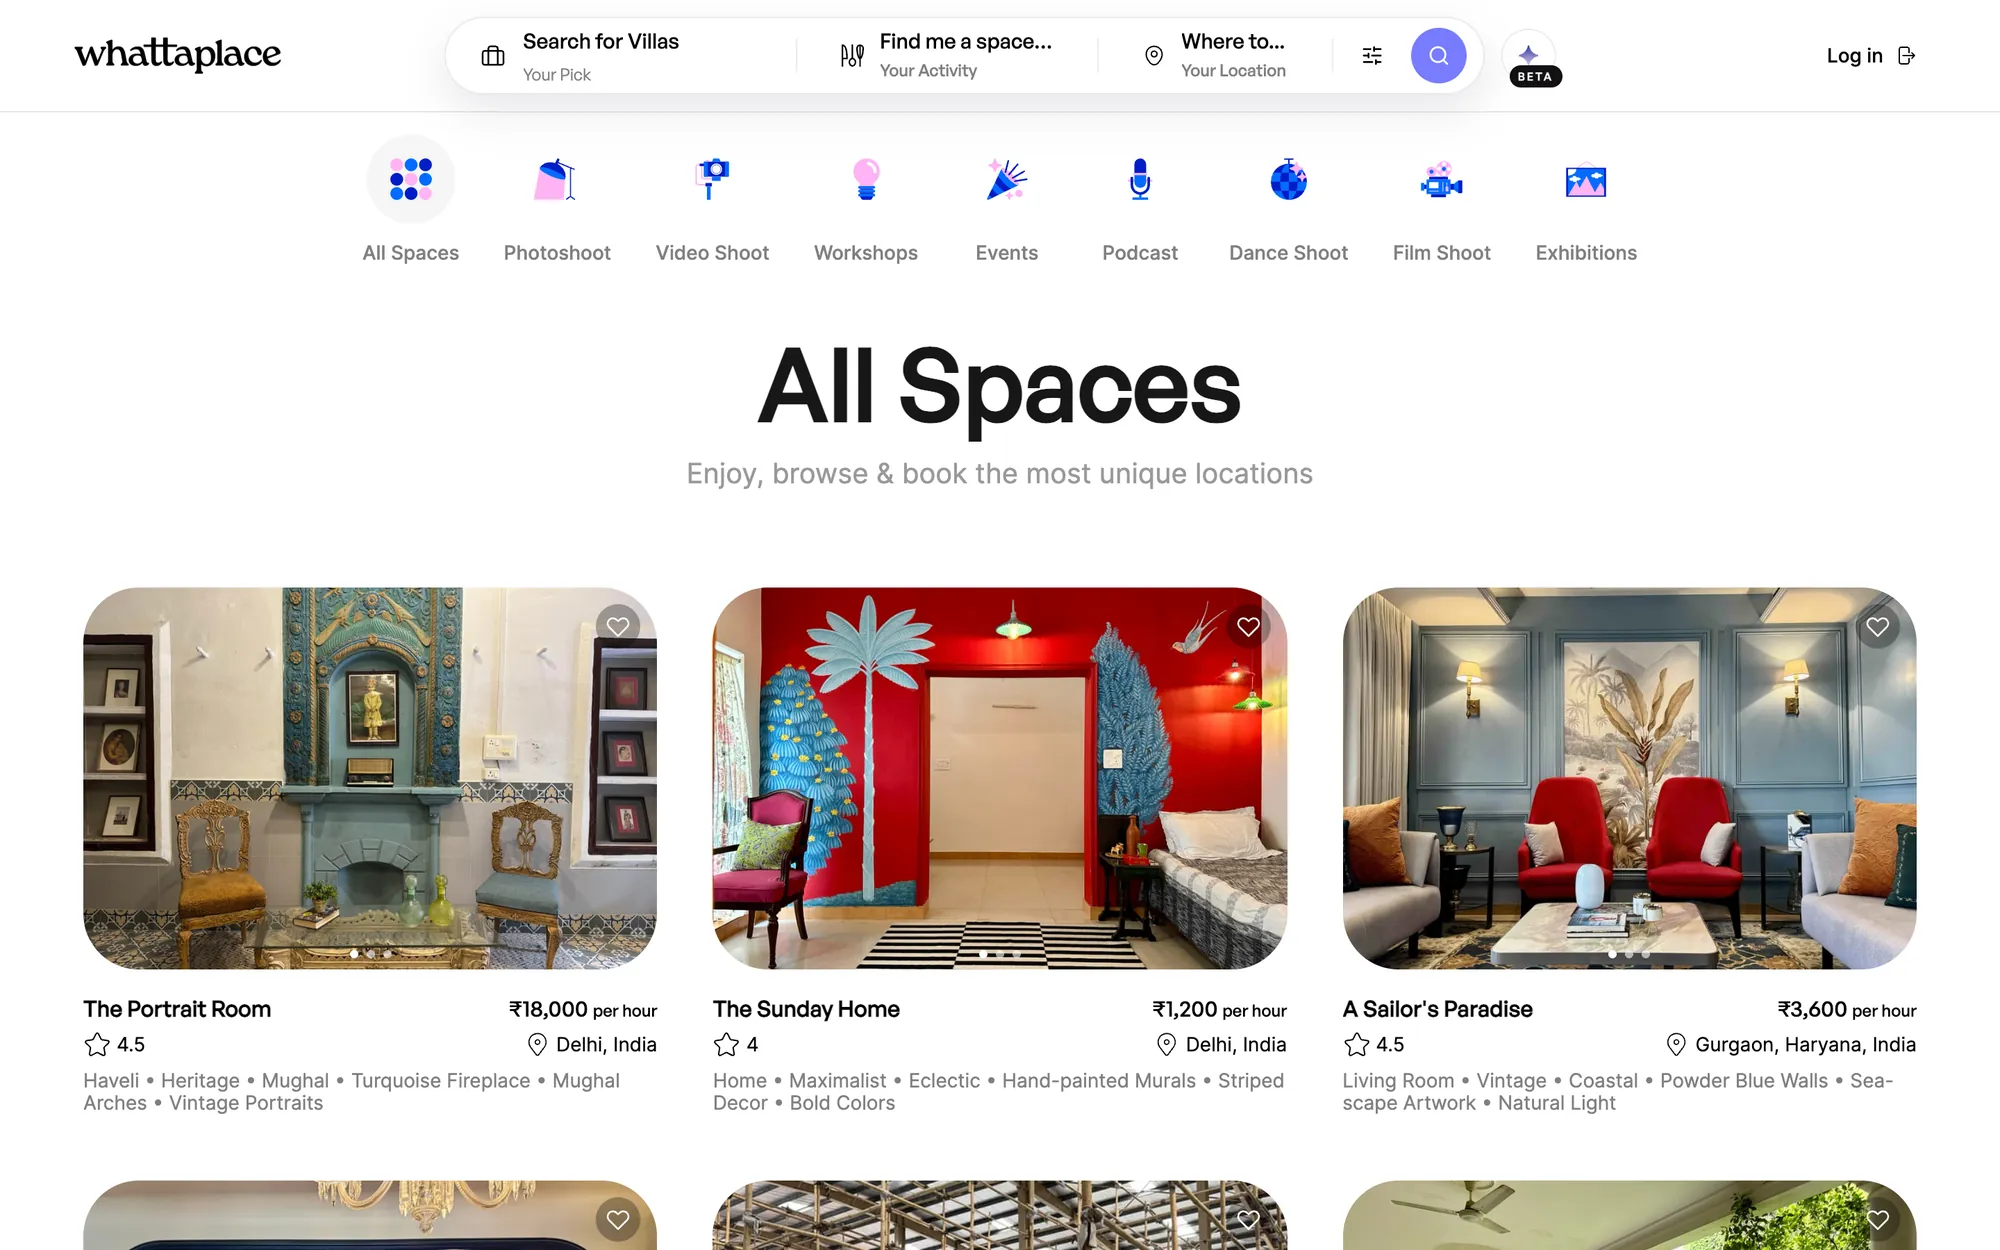Viewport: 2000px width, 1250px height.
Task: Click the location pin beside Gurgaon, Haryana
Action: (x=1676, y=1045)
